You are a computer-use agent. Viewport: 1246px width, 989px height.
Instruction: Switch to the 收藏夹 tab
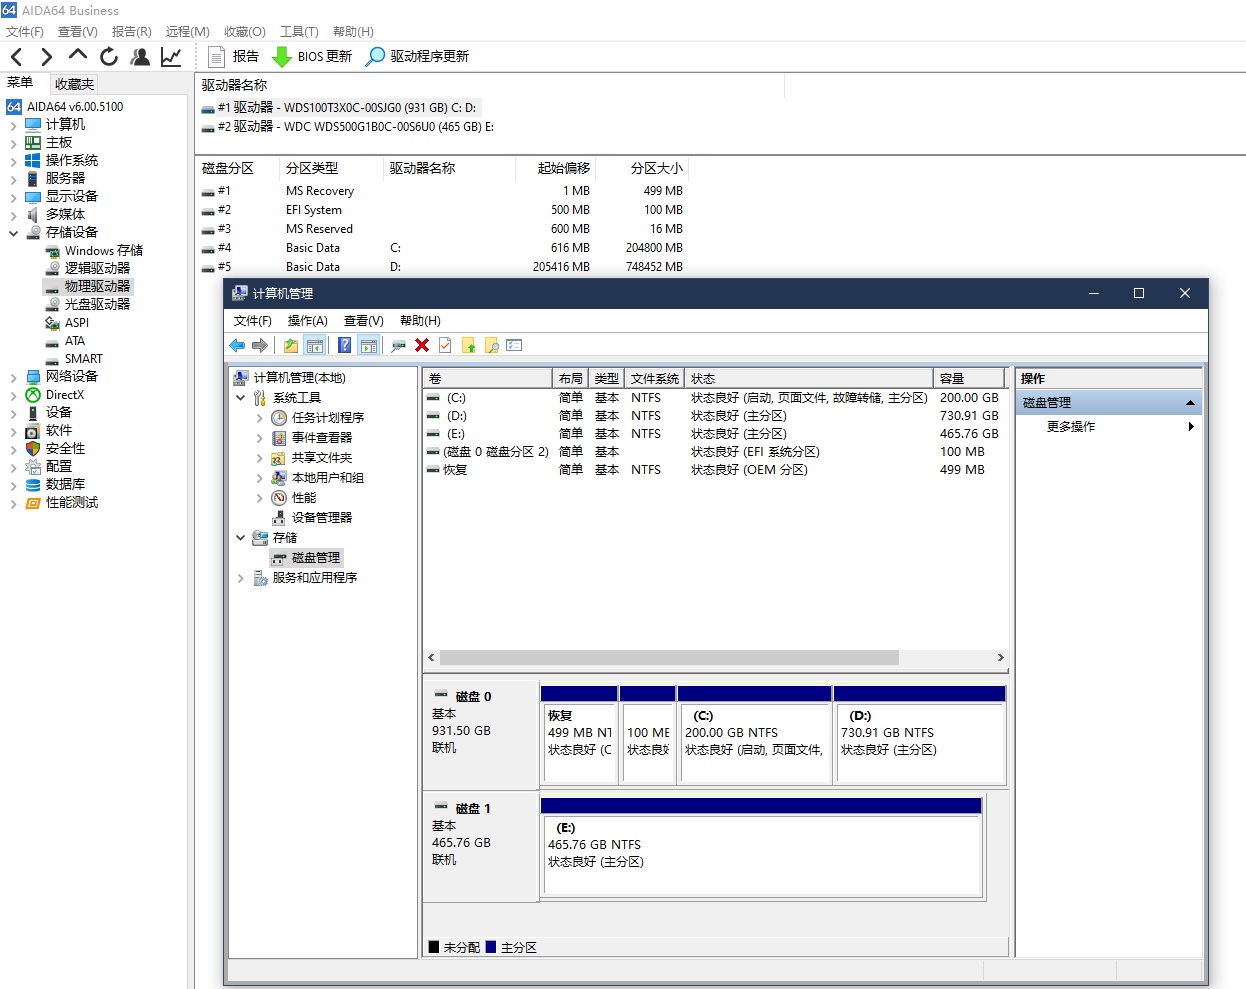click(x=74, y=84)
